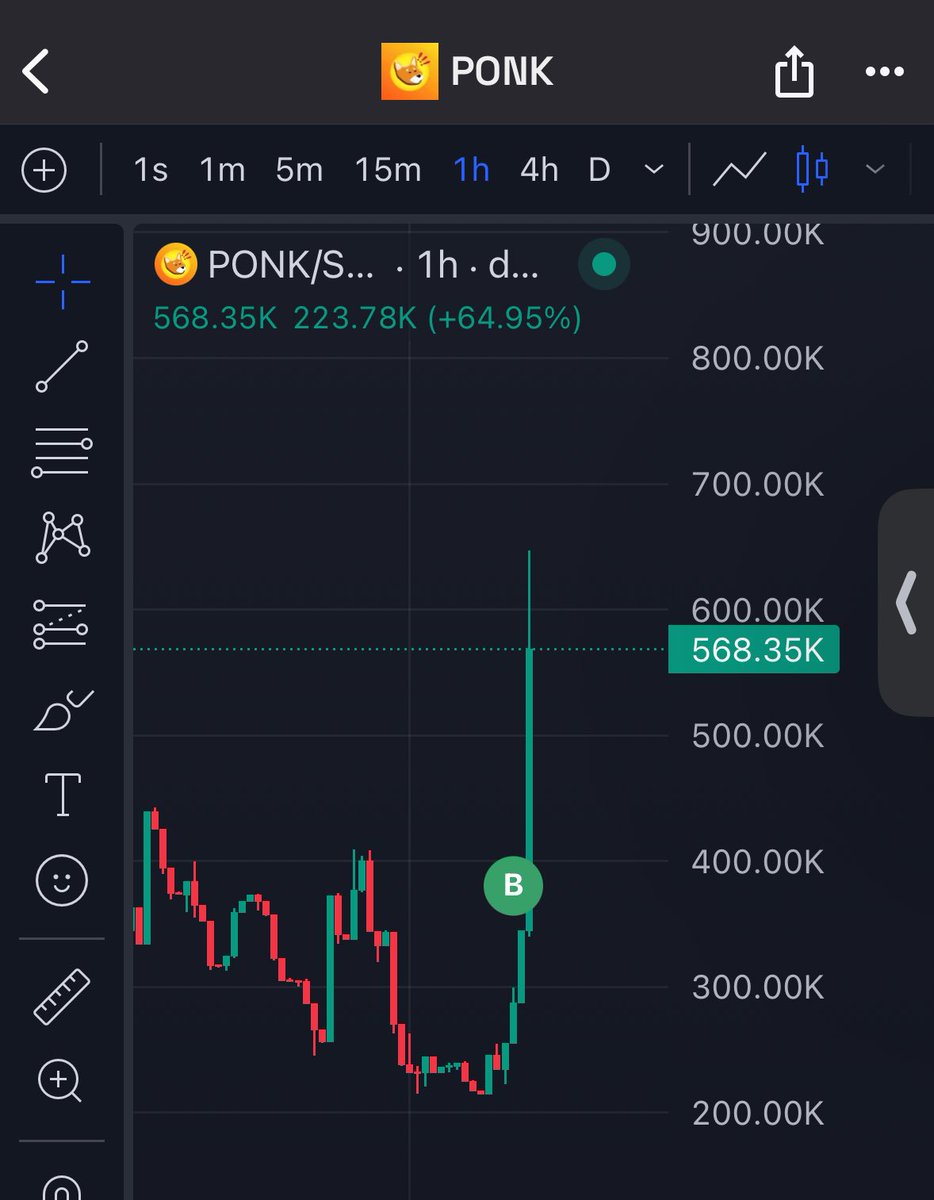Viewport: 934px width, 1200px height.
Task: Open the prediction and measurement tools
Action: (x=62, y=622)
